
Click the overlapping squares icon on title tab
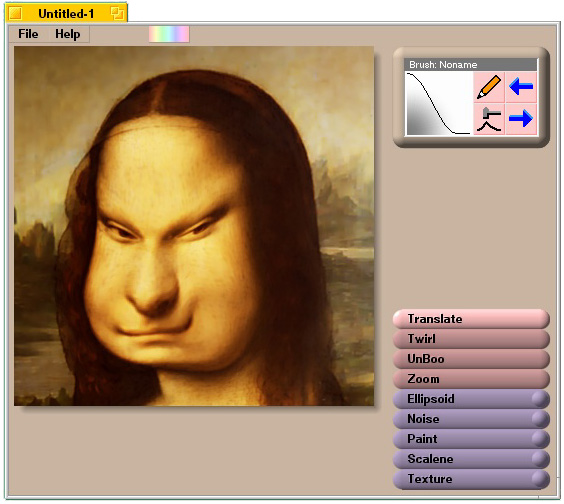117,14
